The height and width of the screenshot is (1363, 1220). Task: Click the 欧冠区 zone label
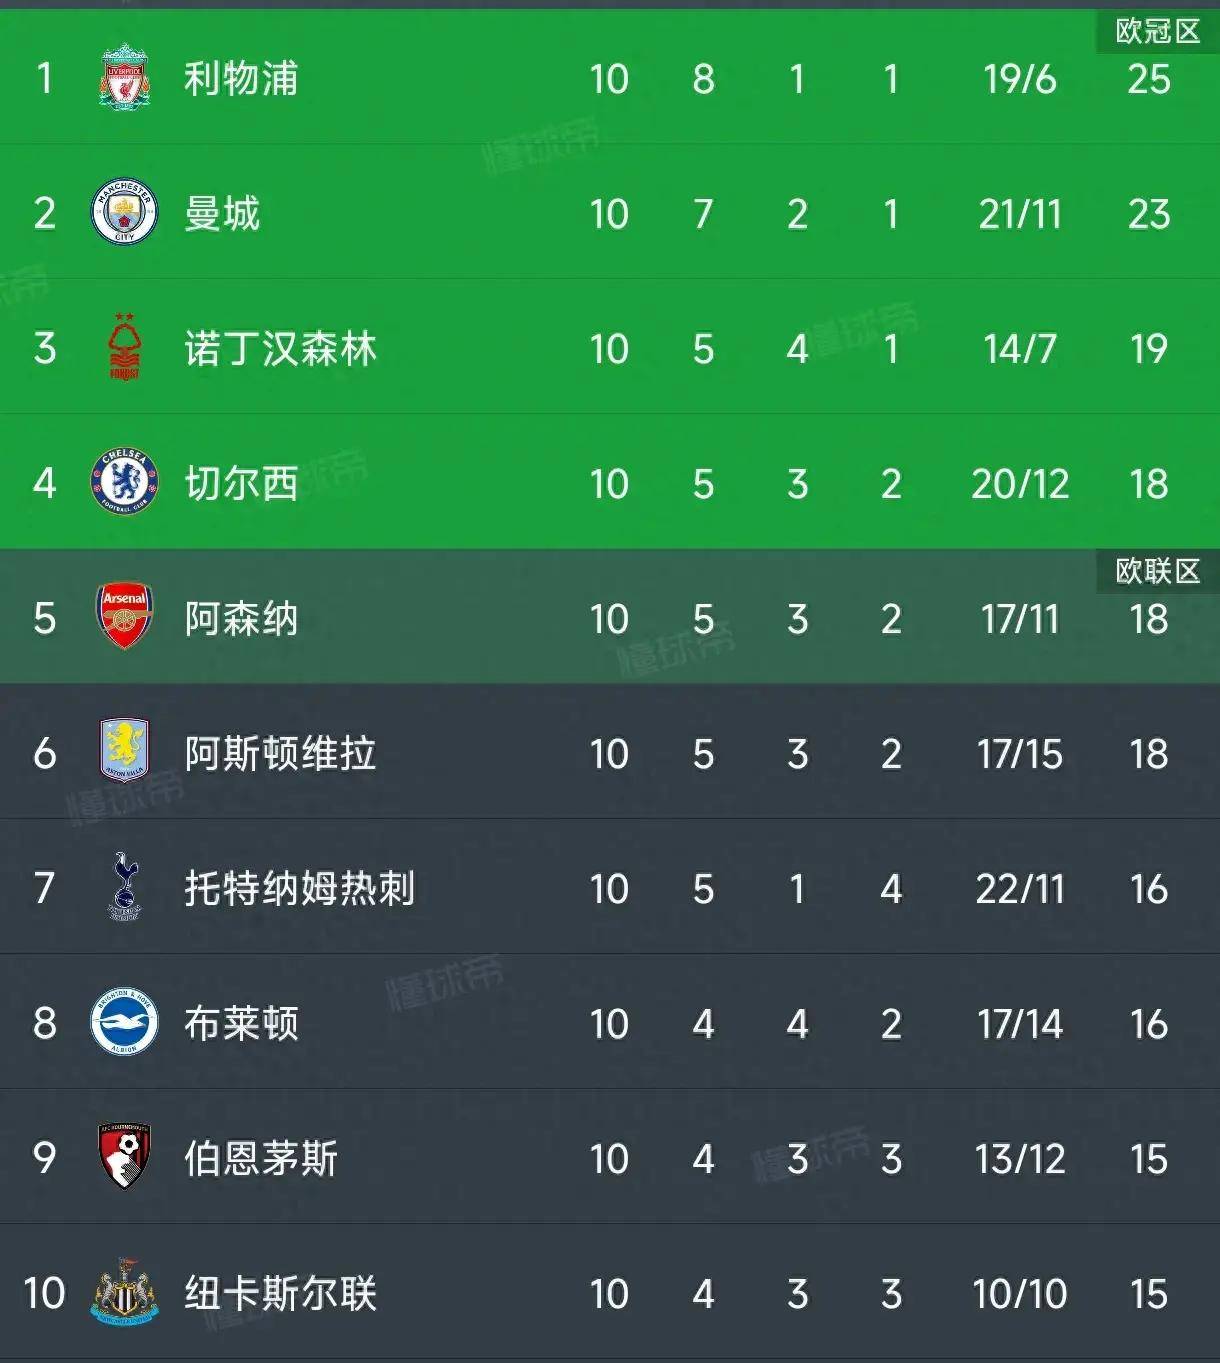pos(1158,32)
